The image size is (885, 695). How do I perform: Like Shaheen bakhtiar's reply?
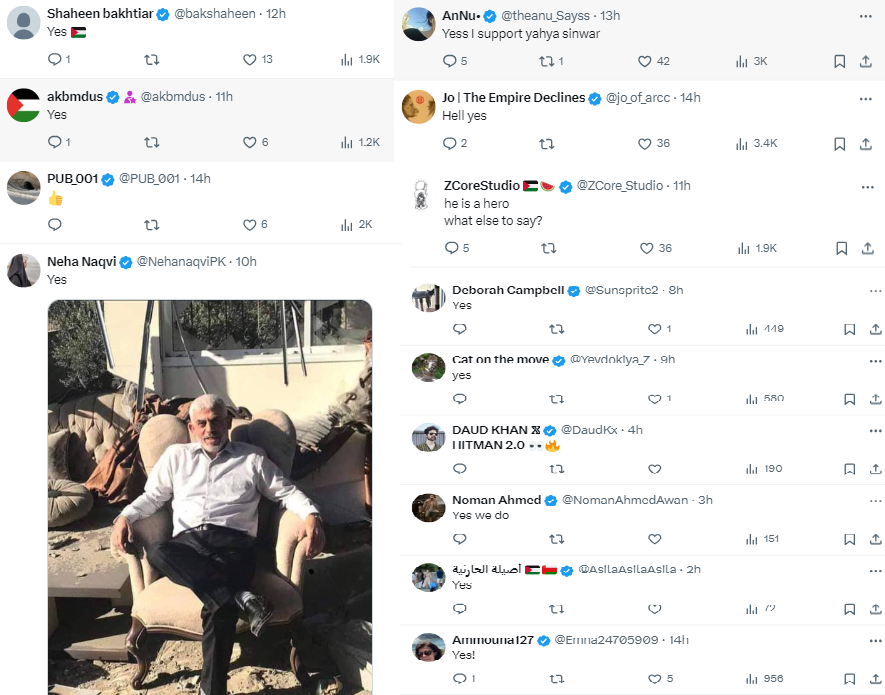coord(251,60)
